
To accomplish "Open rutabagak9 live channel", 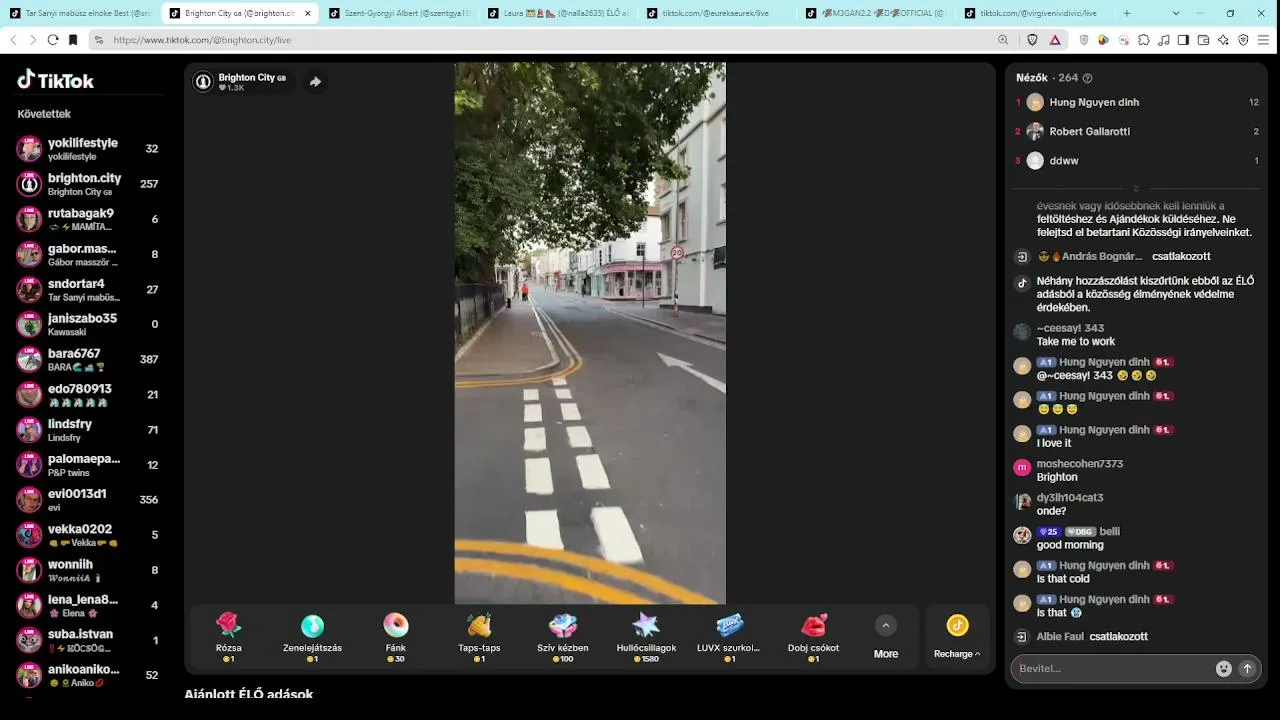I will (x=89, y=219).
